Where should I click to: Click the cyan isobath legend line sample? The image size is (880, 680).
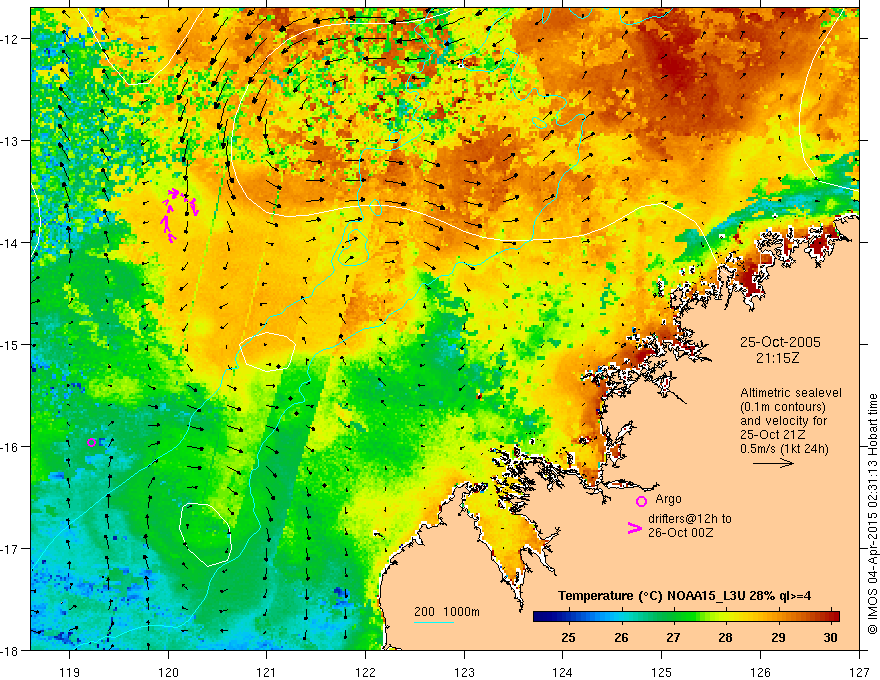(434, 622)
